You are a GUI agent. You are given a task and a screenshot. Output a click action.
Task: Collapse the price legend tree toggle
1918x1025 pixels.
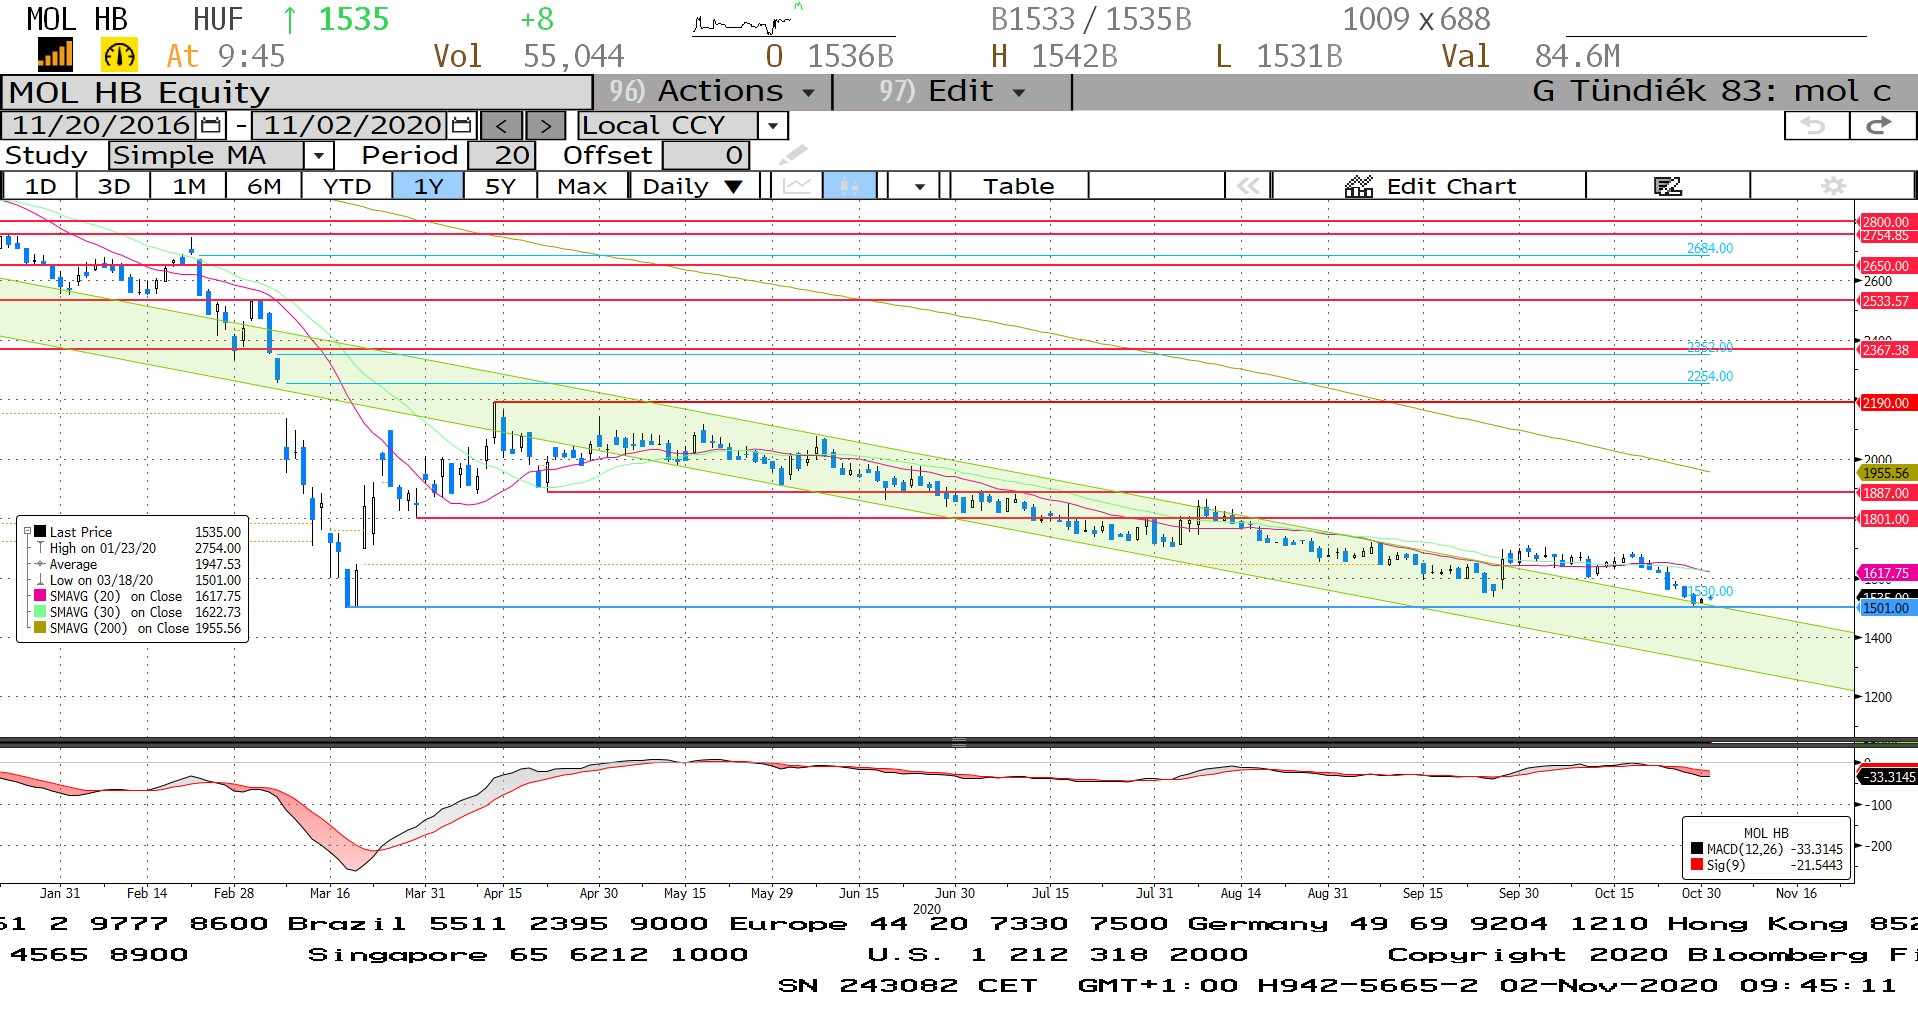pos(27,532)
